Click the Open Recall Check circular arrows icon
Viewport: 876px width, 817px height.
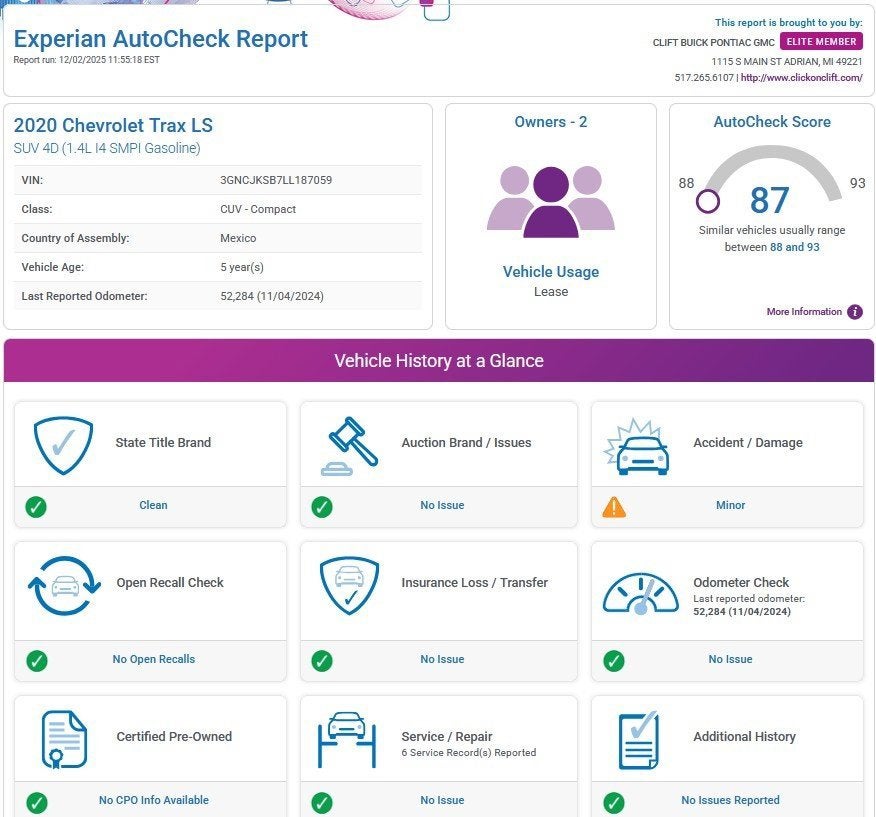(x=64, y=585)
